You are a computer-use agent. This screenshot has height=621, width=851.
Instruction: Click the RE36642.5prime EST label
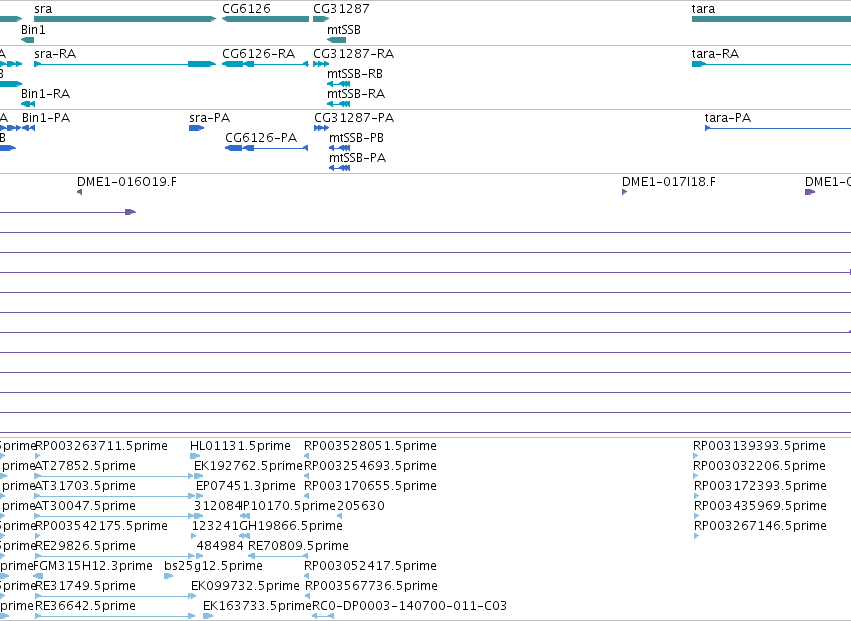click(x=85, y=606)
